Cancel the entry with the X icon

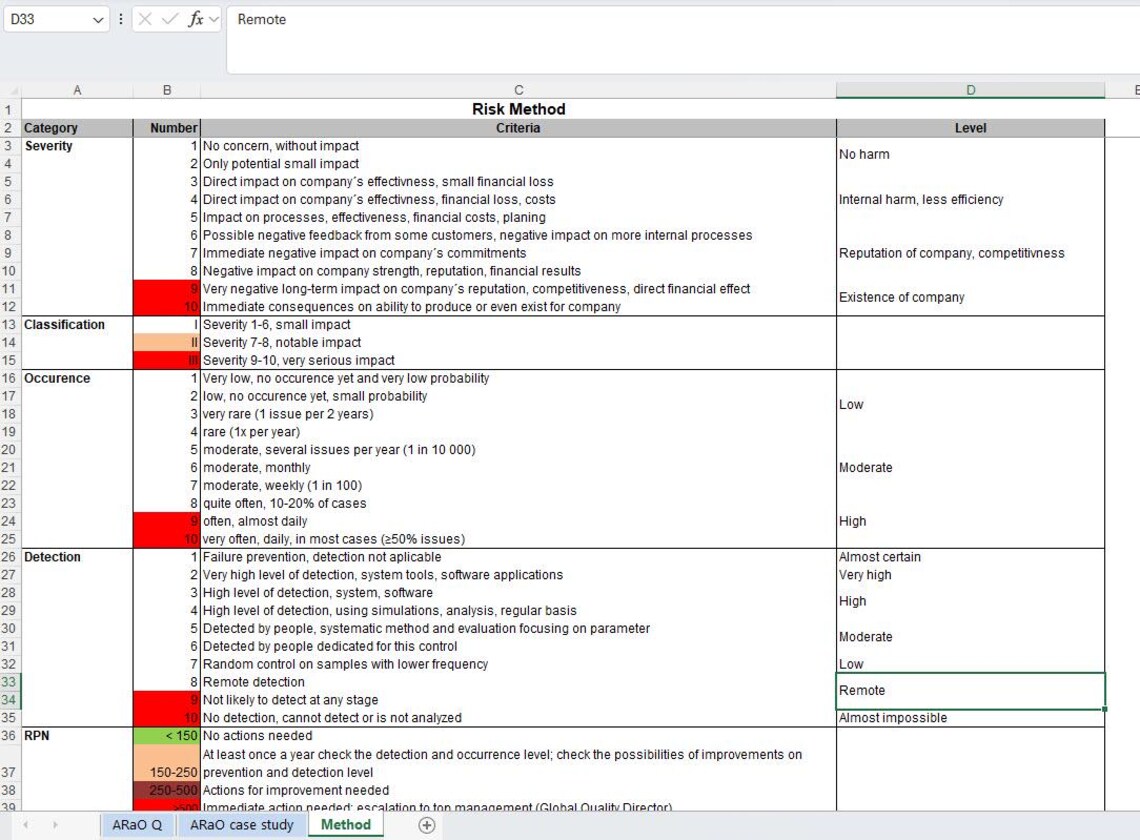(143, 19)
